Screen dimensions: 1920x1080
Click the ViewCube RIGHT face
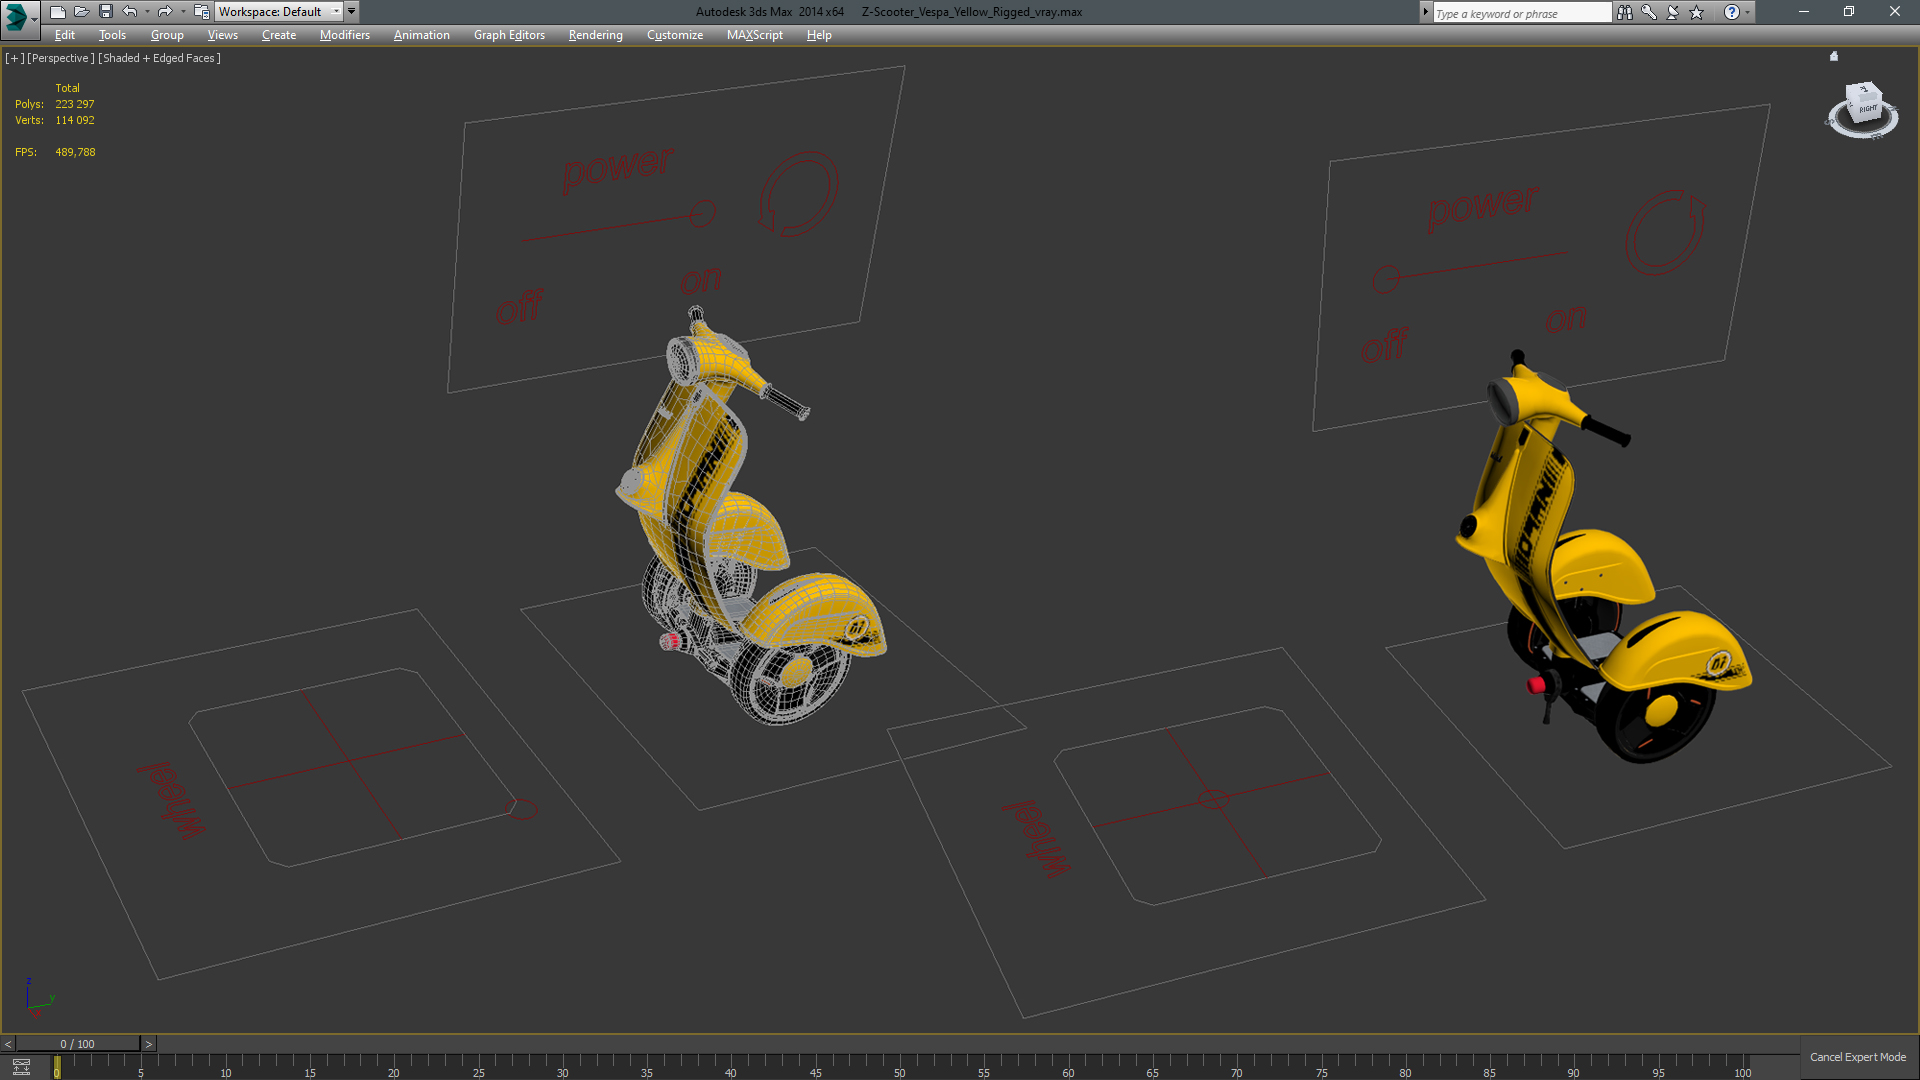point(1867,108)
